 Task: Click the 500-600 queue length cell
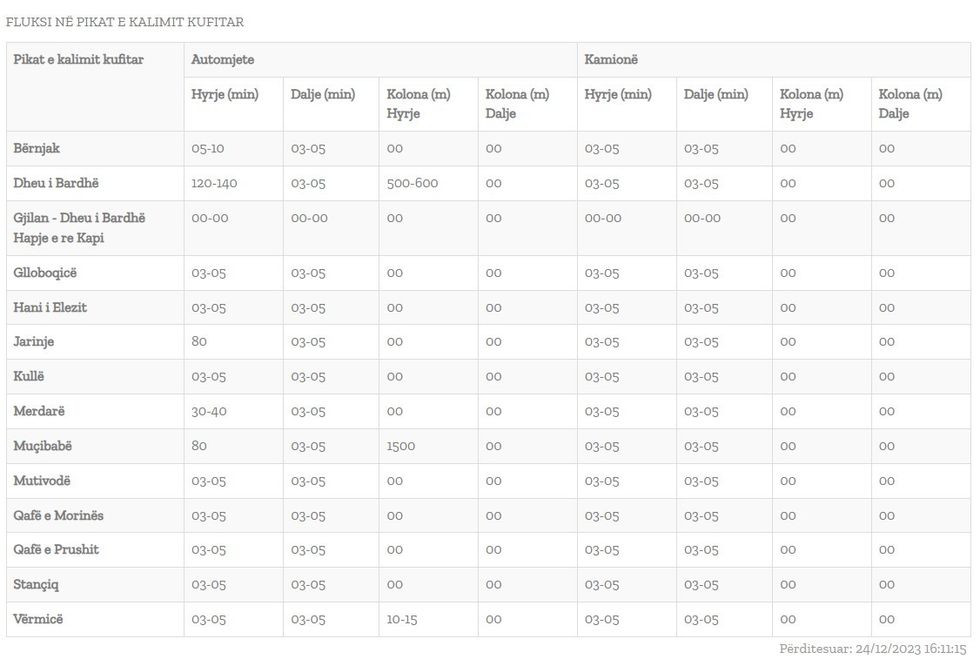coord(412,184)
